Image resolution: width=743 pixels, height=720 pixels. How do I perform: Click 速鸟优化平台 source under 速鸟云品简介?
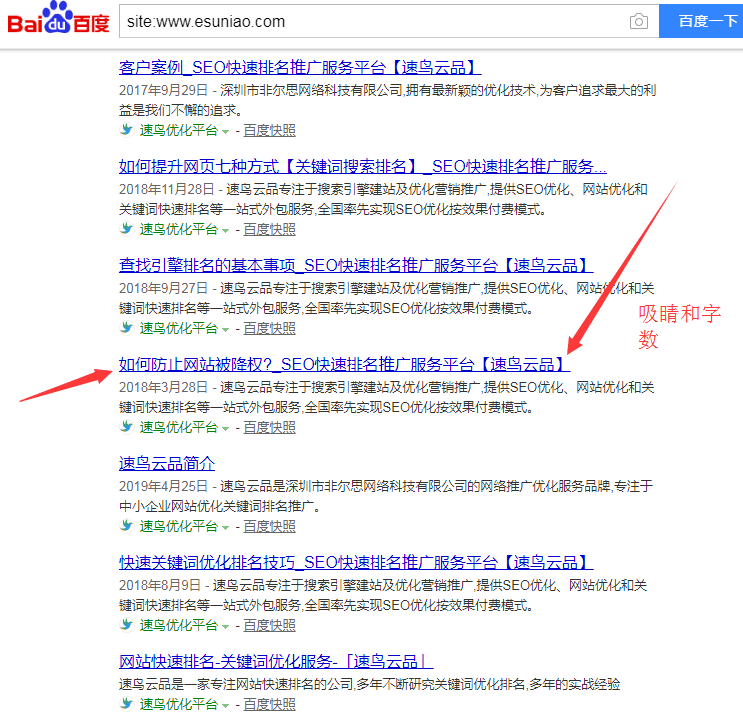click(179, 527)
